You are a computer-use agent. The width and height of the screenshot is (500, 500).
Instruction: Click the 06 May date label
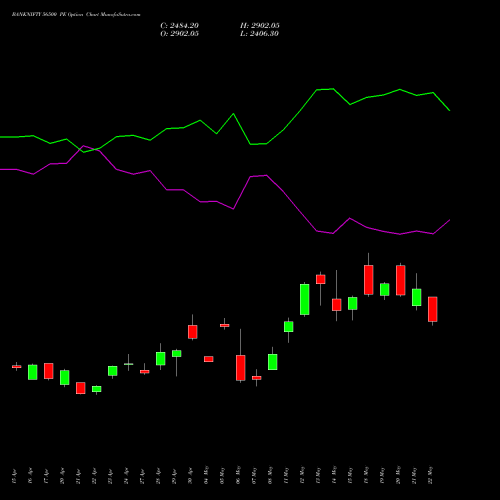click(x=238, y=475)
